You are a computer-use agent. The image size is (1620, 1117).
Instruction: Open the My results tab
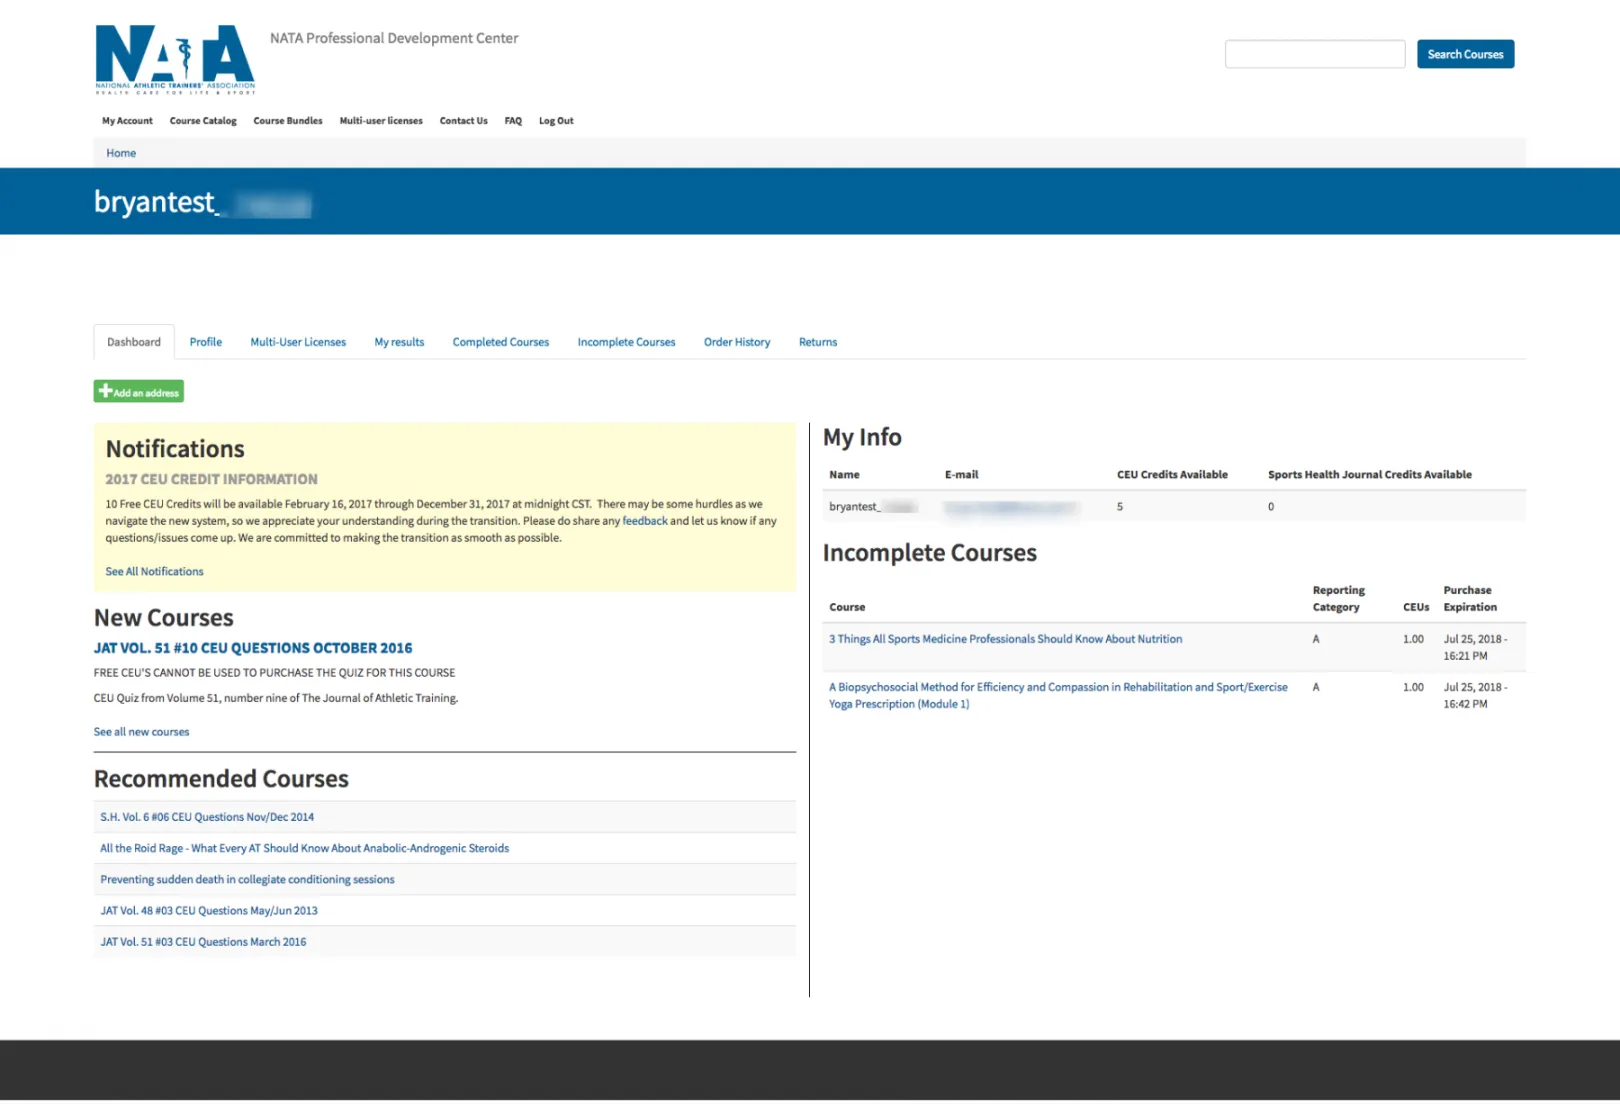(x=399, y=342)
